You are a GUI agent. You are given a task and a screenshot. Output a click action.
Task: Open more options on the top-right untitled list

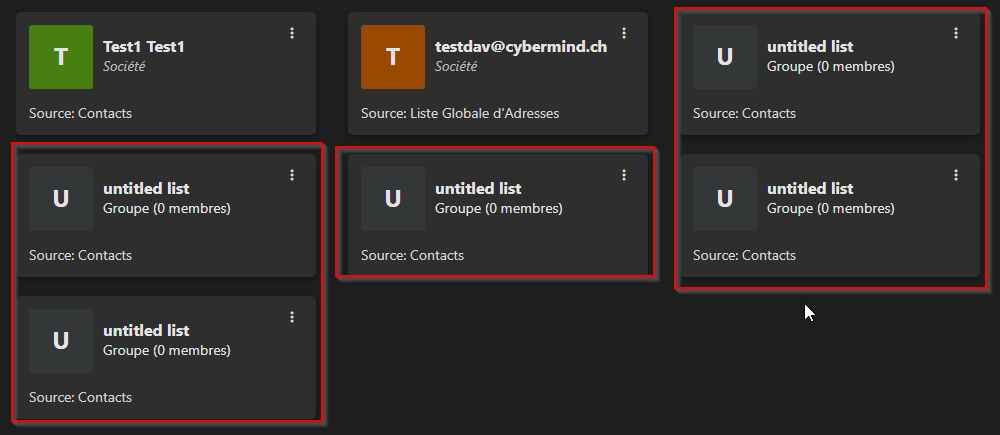(956, 33)
